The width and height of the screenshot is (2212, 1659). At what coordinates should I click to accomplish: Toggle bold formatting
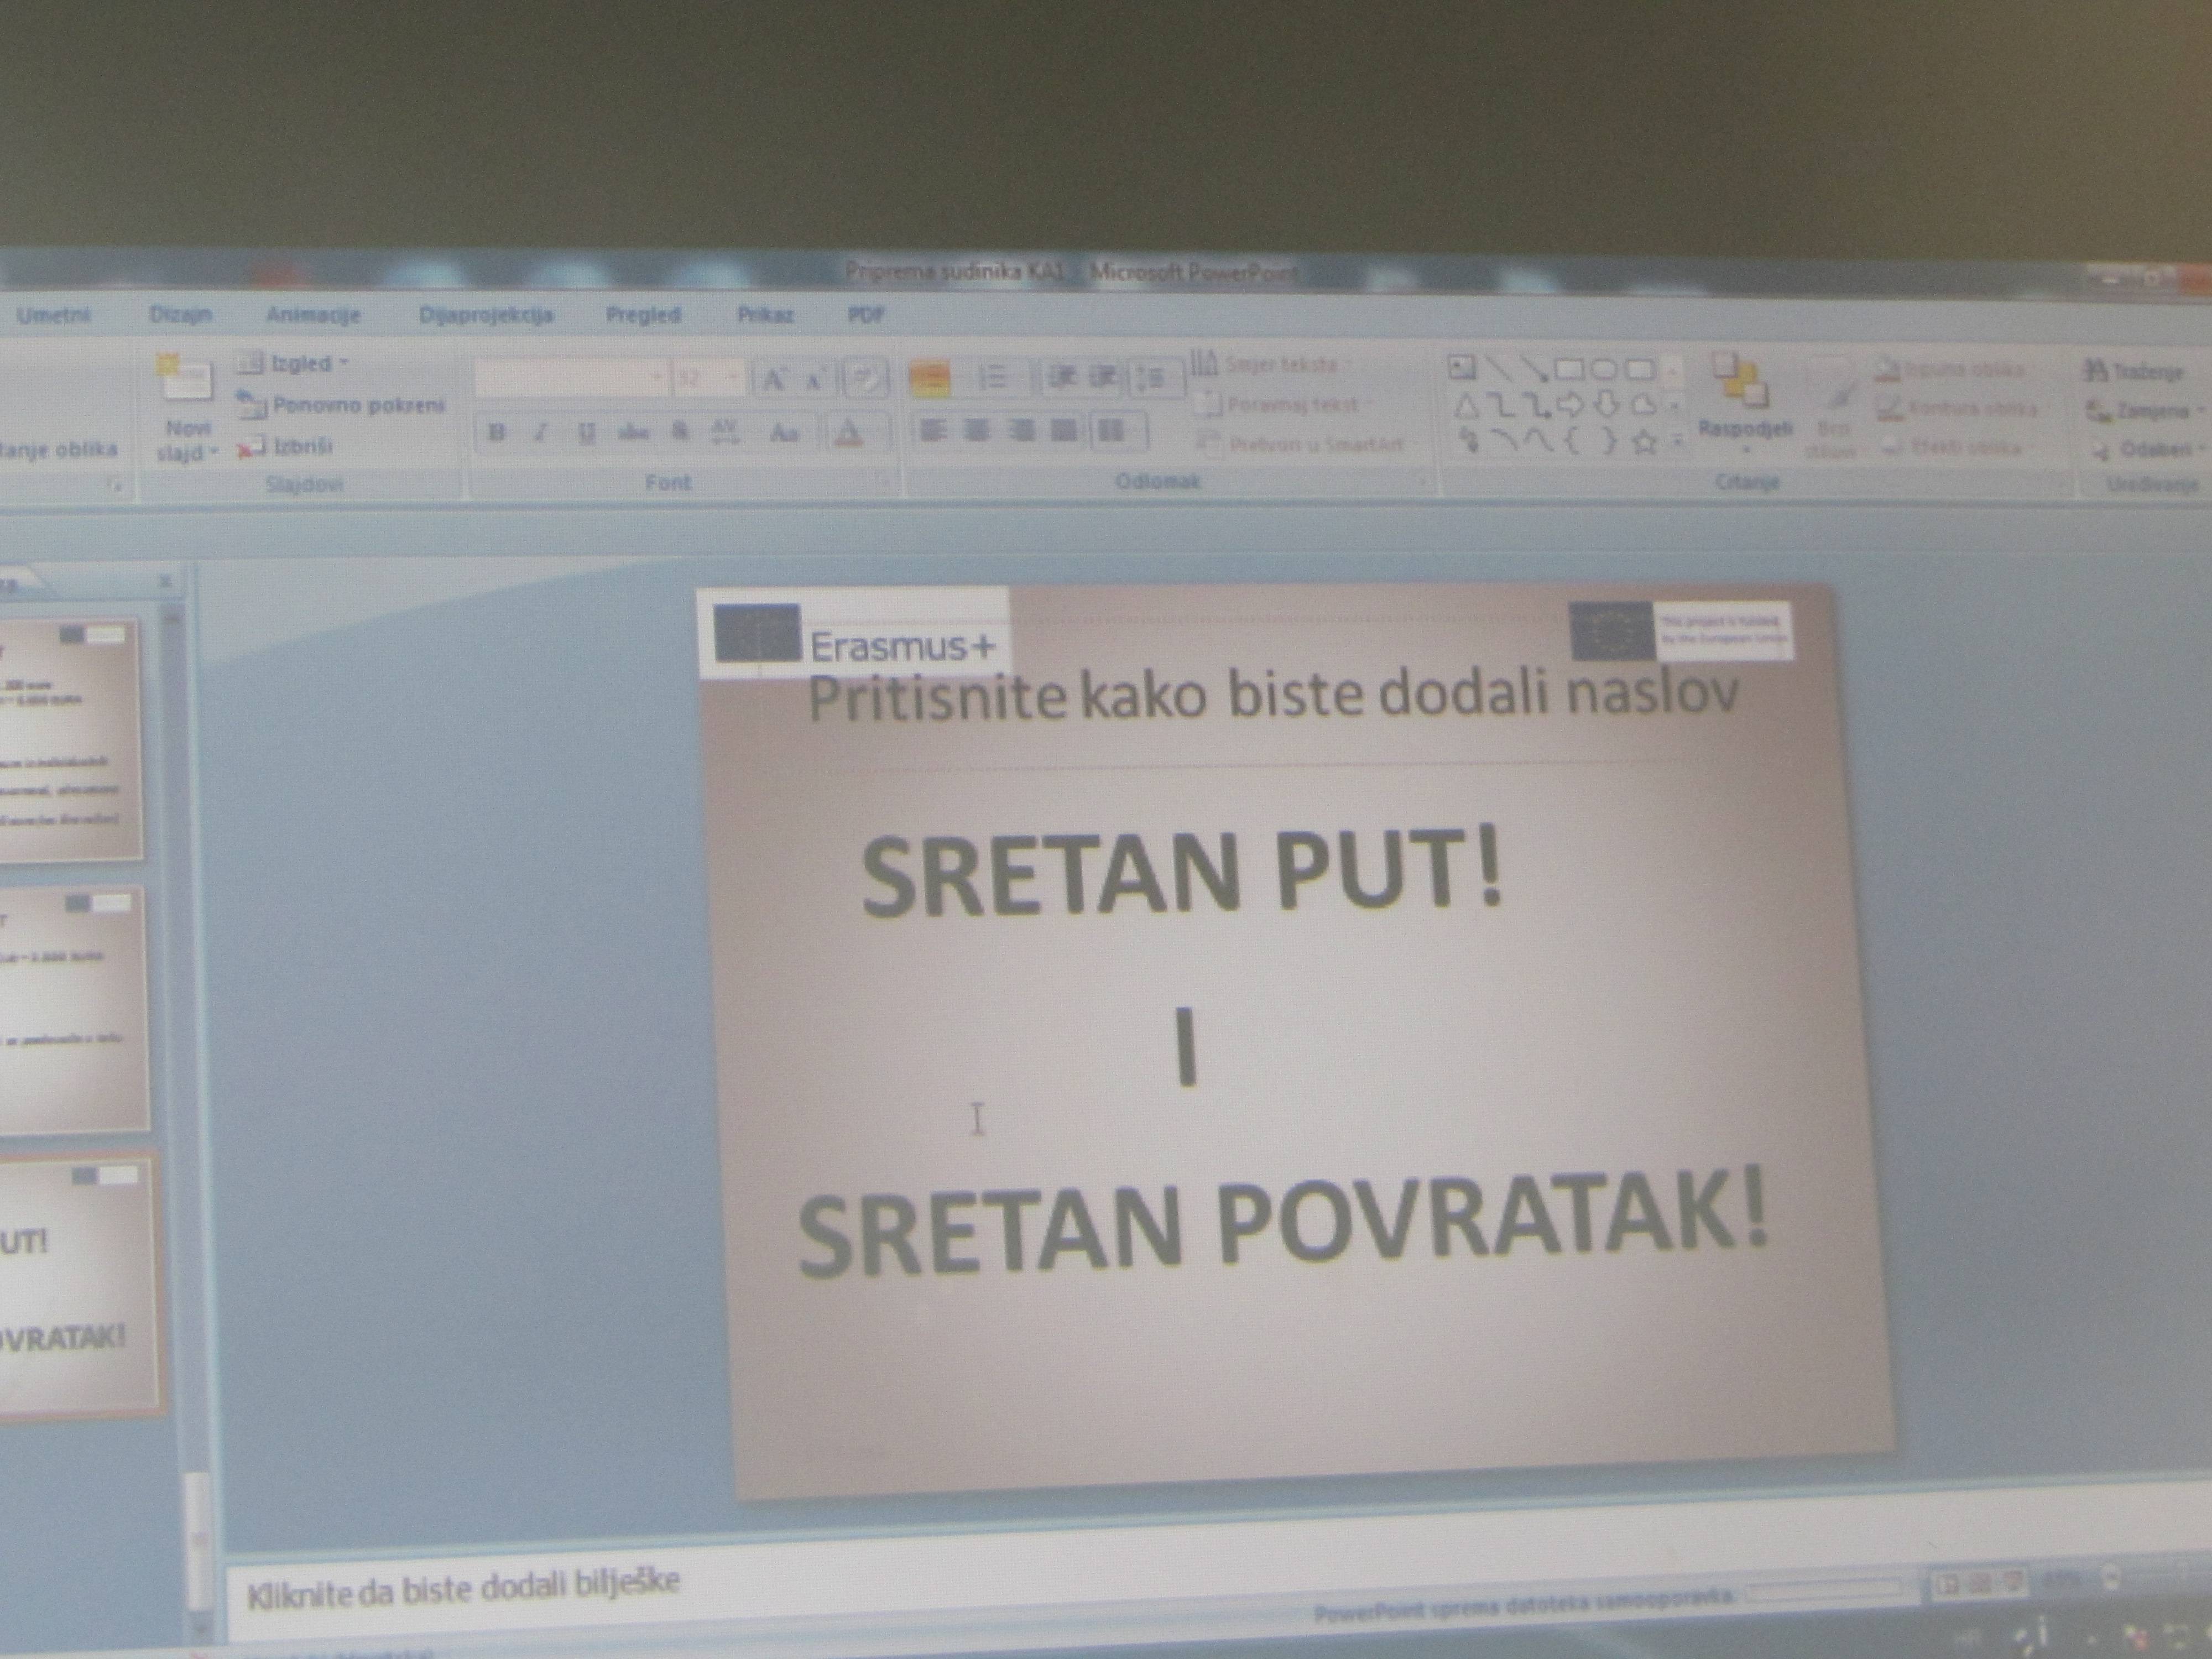pos(497,433)
